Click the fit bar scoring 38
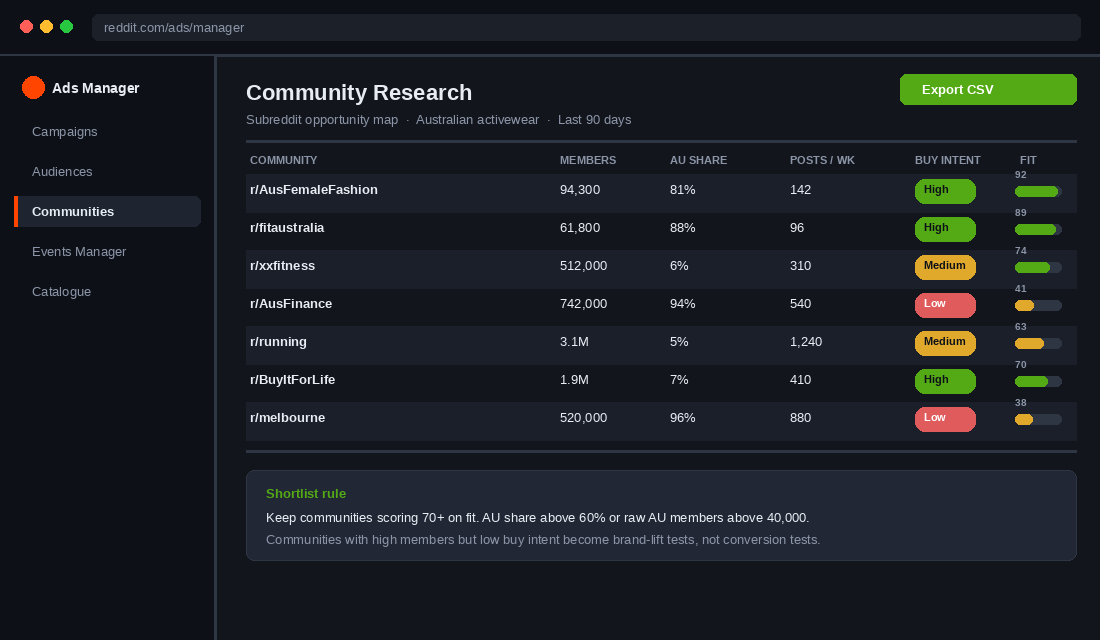1100x640 pixels. [1038, 420]
